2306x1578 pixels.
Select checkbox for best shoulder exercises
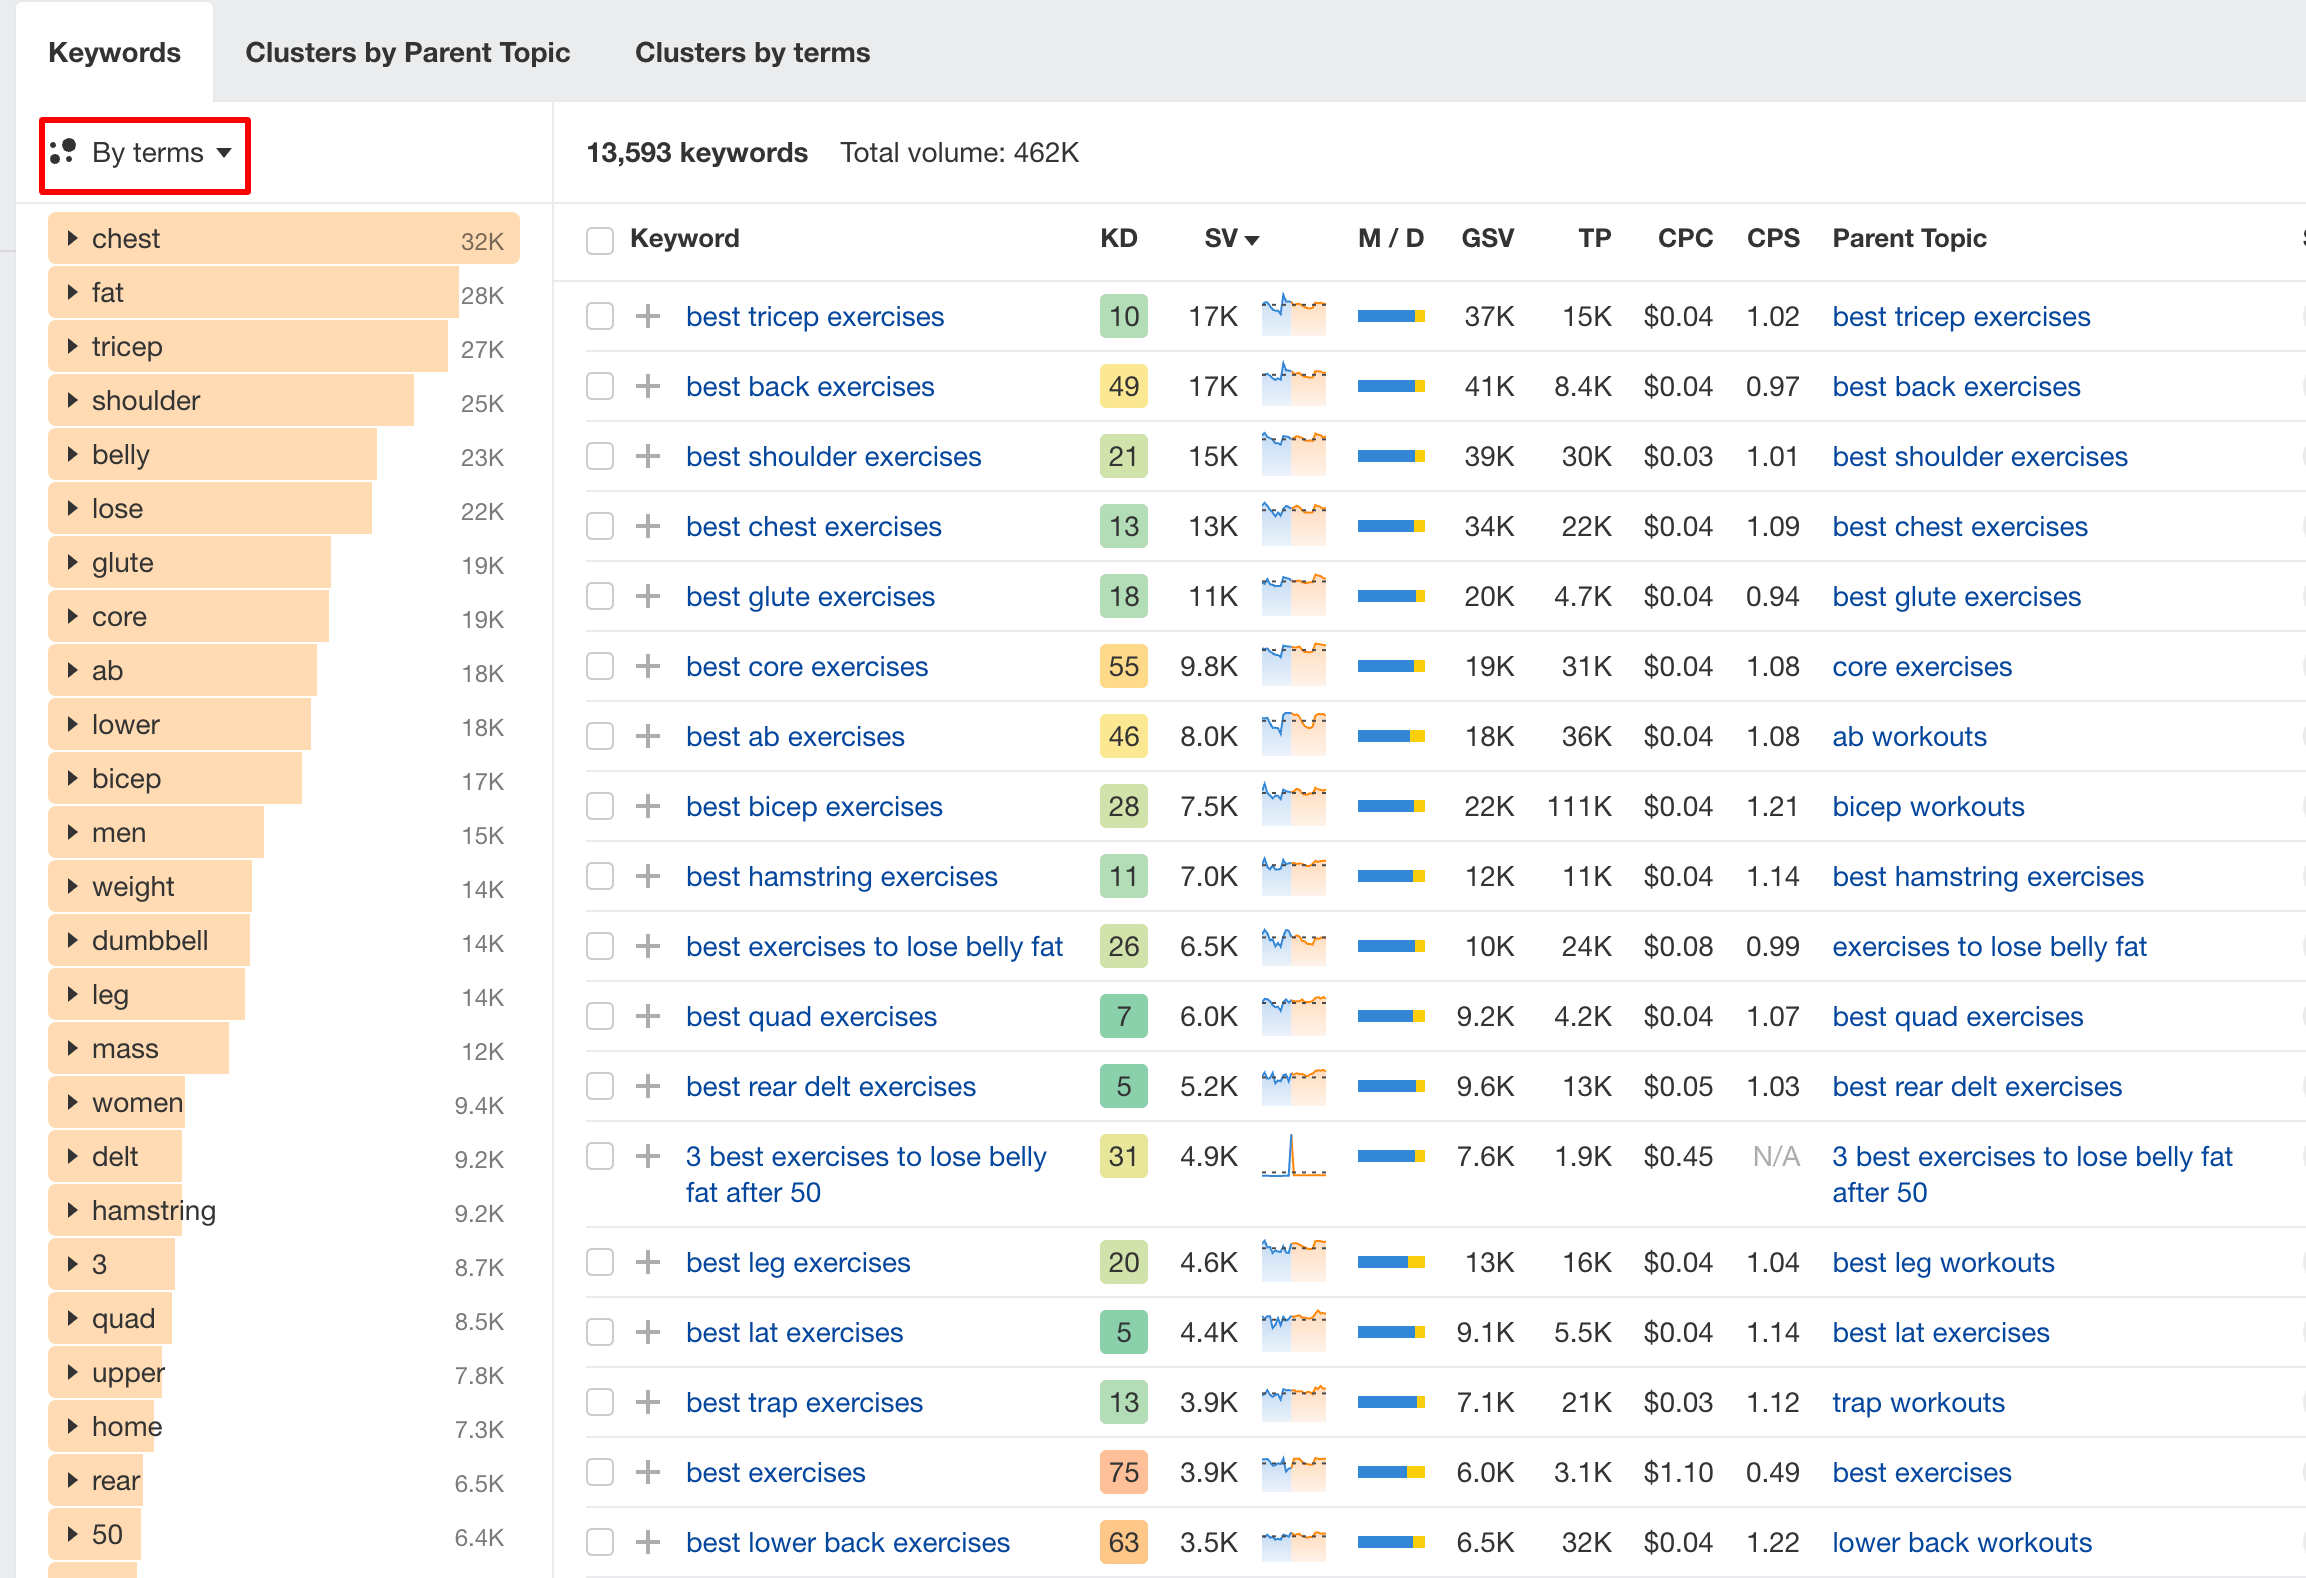[600, 457]
